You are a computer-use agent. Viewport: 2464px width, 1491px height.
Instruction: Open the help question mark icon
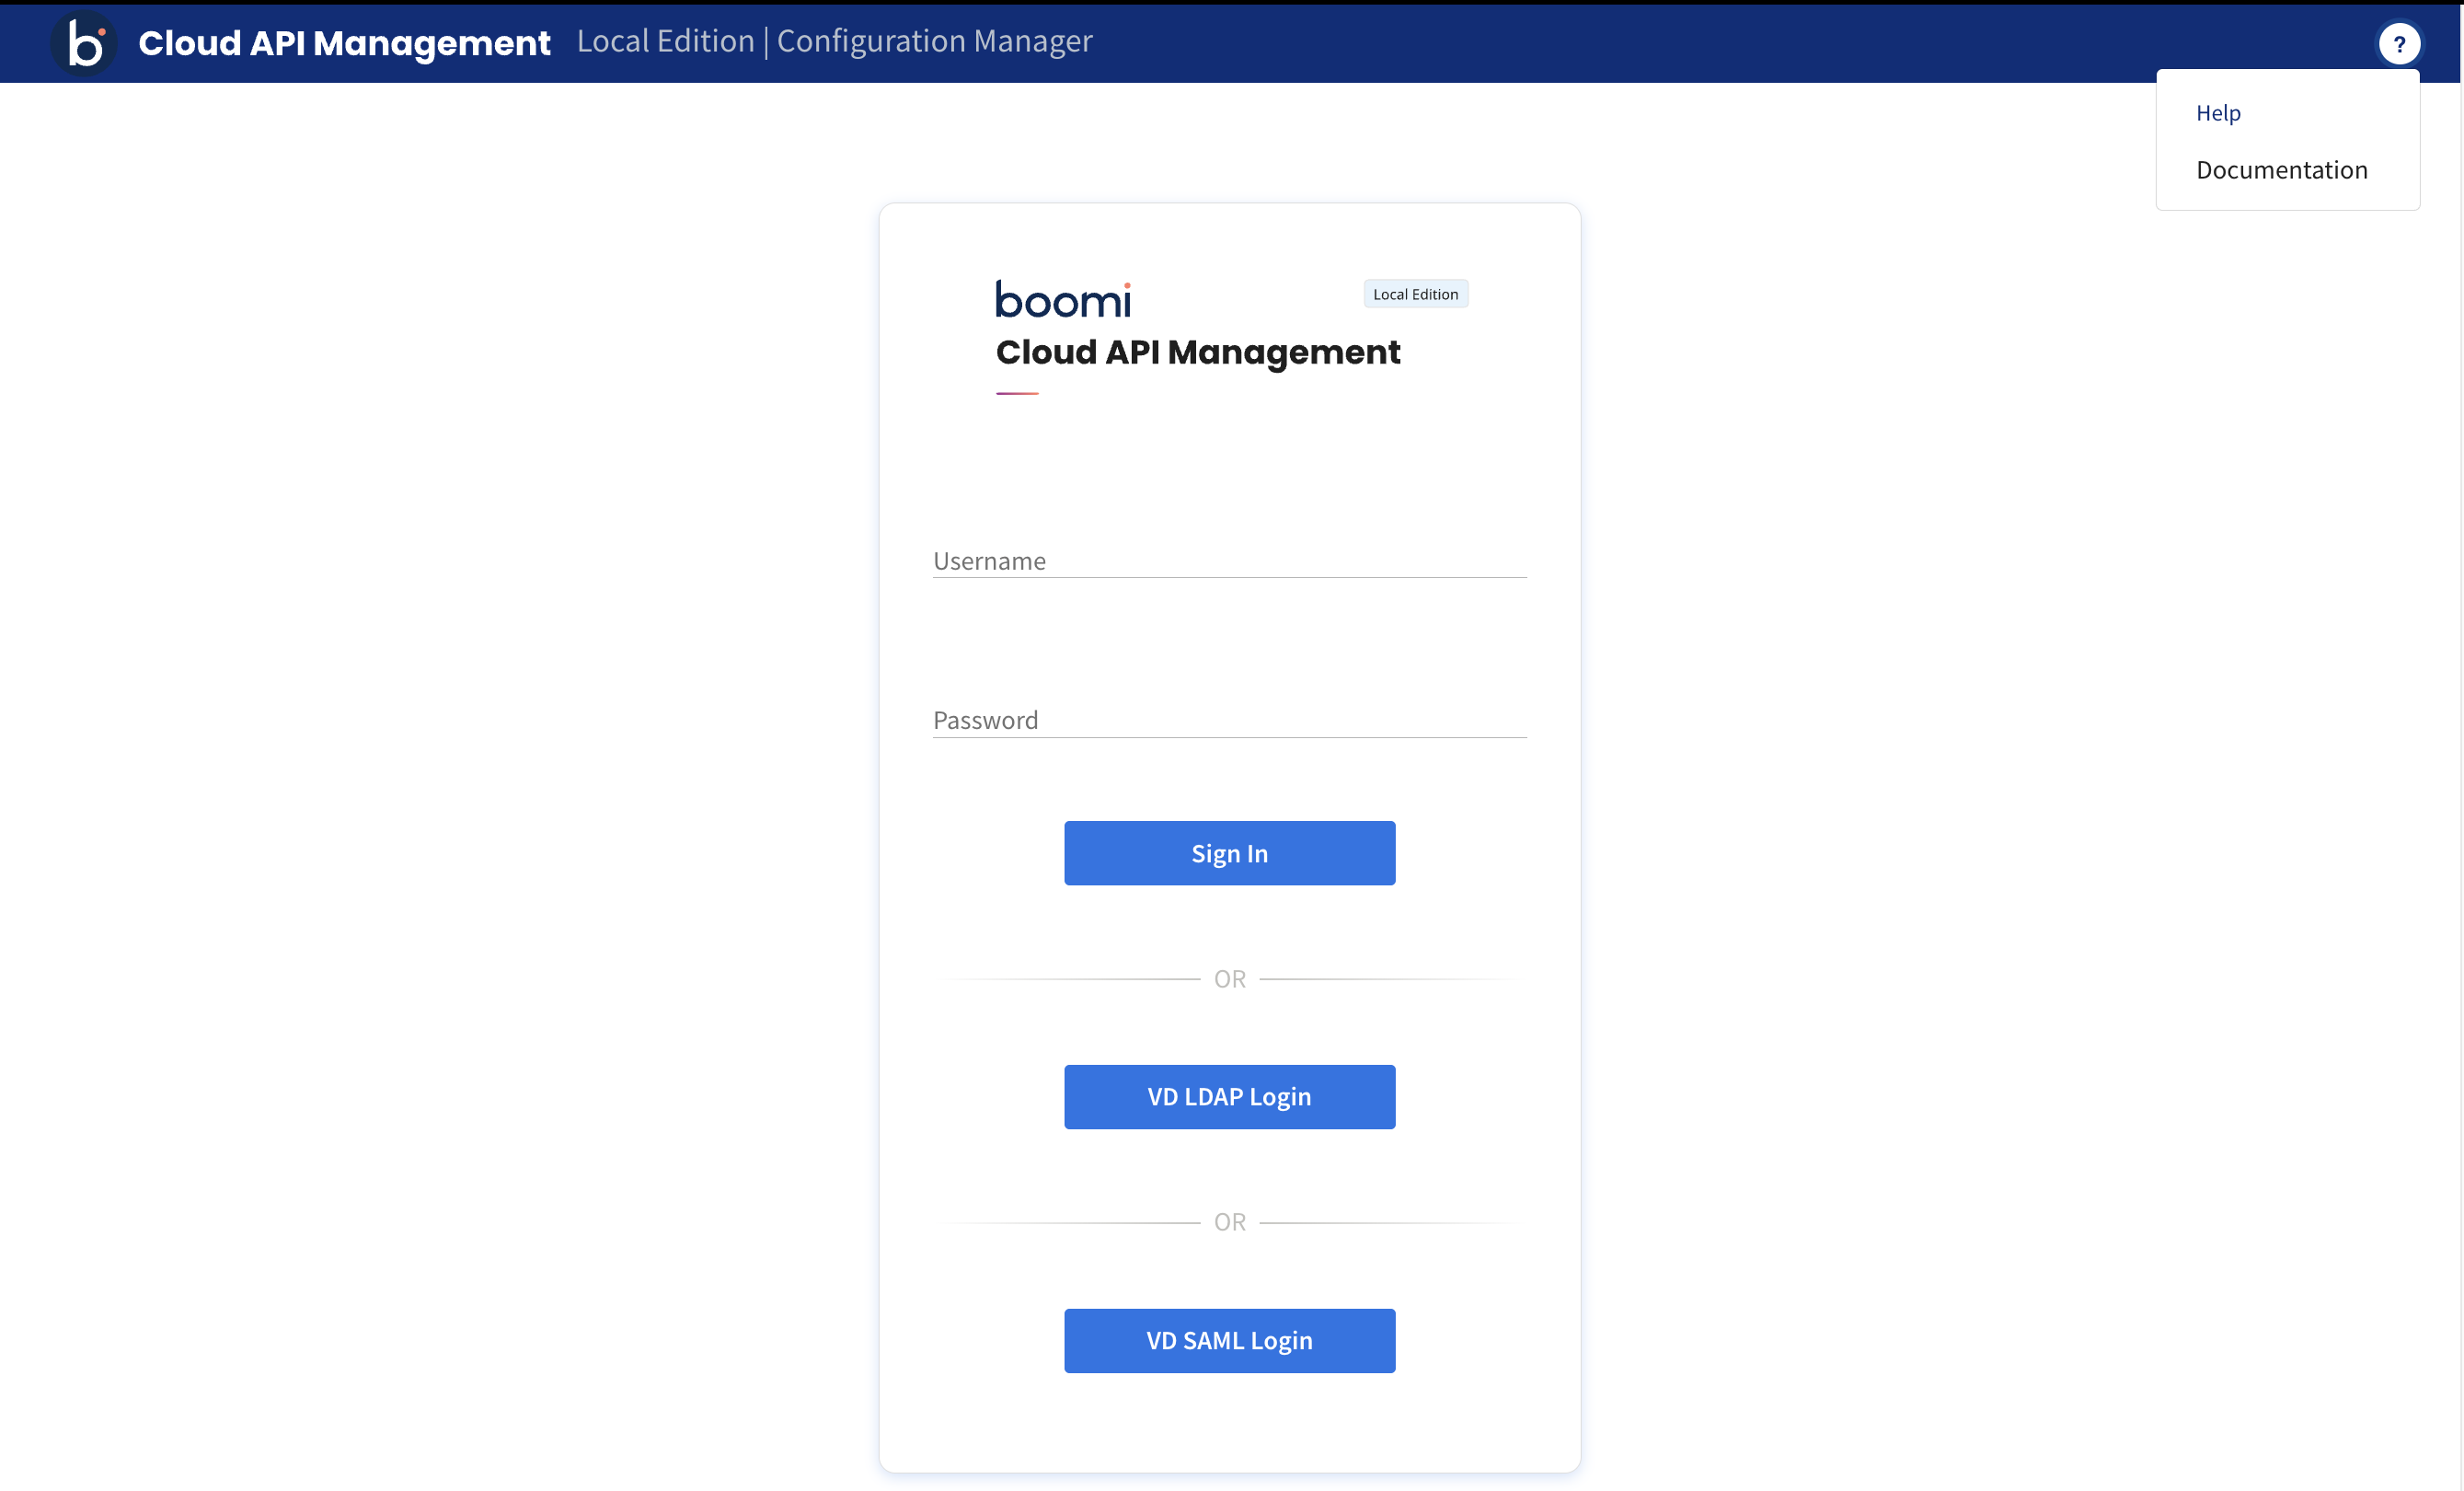2398,44
